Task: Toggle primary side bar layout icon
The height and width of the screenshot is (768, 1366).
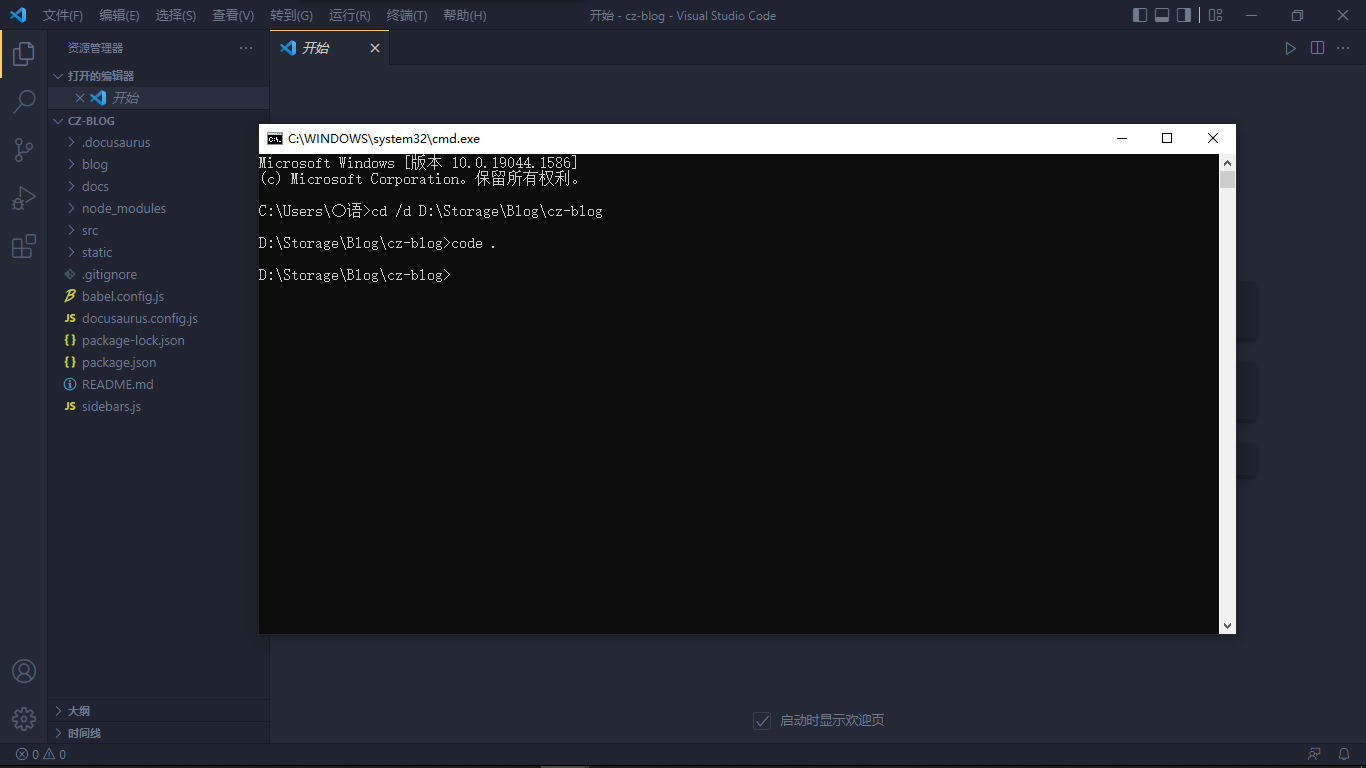Action: 1140,15
